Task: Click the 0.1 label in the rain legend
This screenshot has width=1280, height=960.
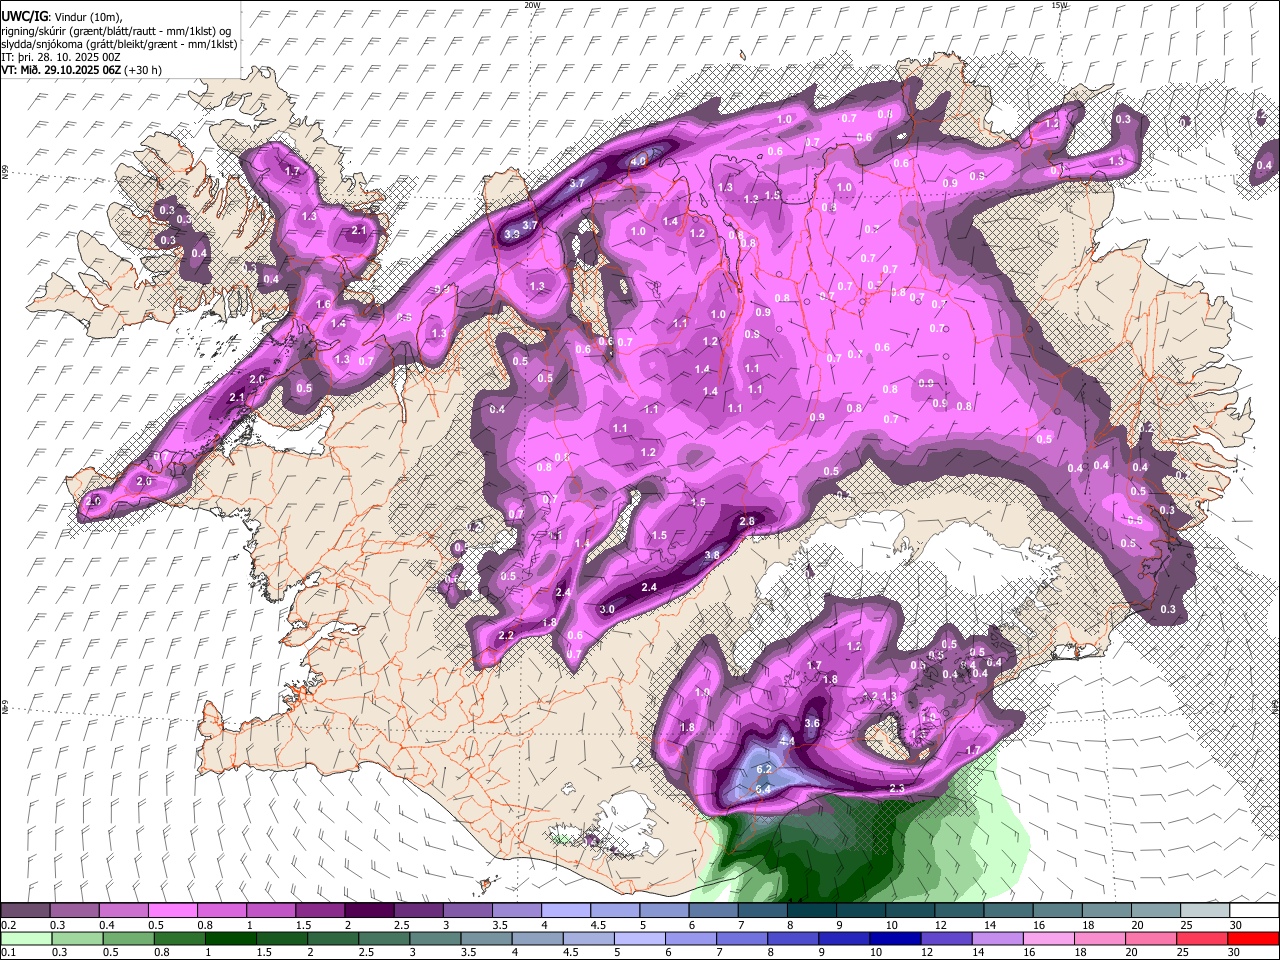Action: click(x=8, y=952)
